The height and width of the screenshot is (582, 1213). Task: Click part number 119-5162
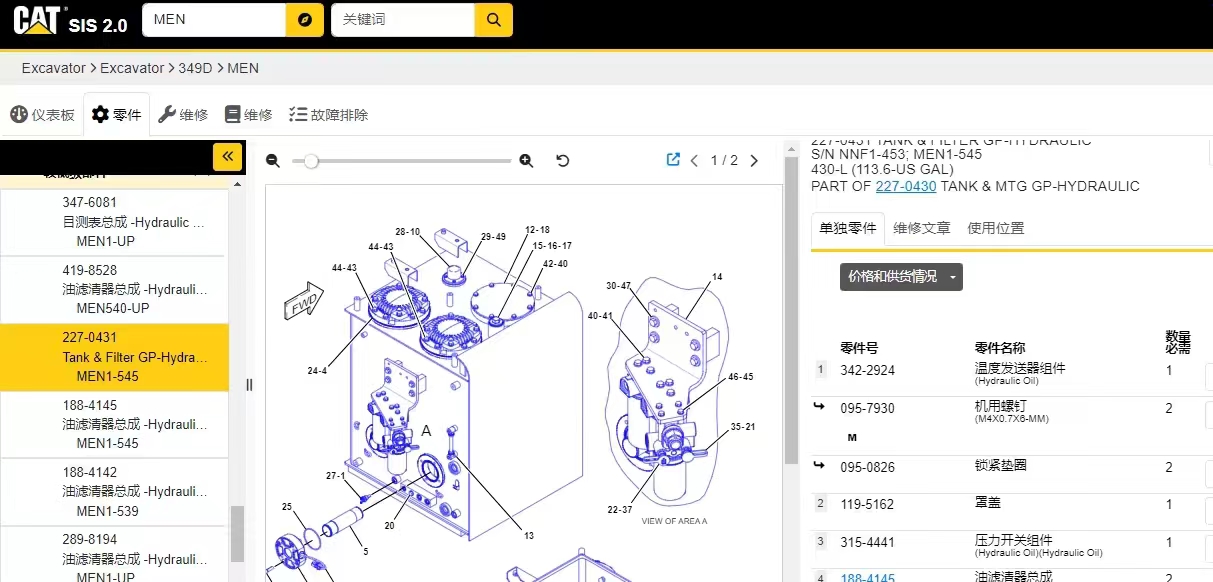pos(867,504)
